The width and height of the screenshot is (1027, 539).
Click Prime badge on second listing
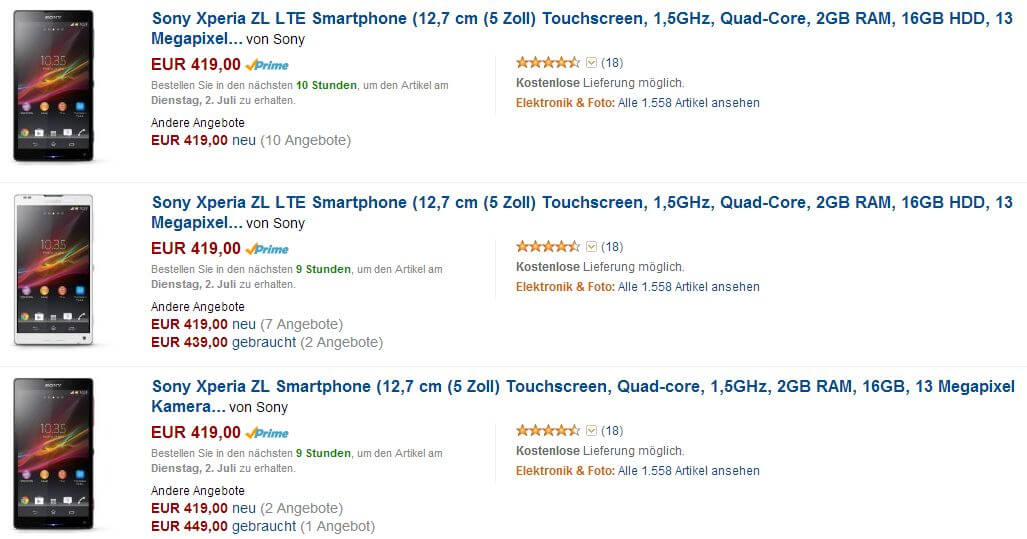coord(267,249)
